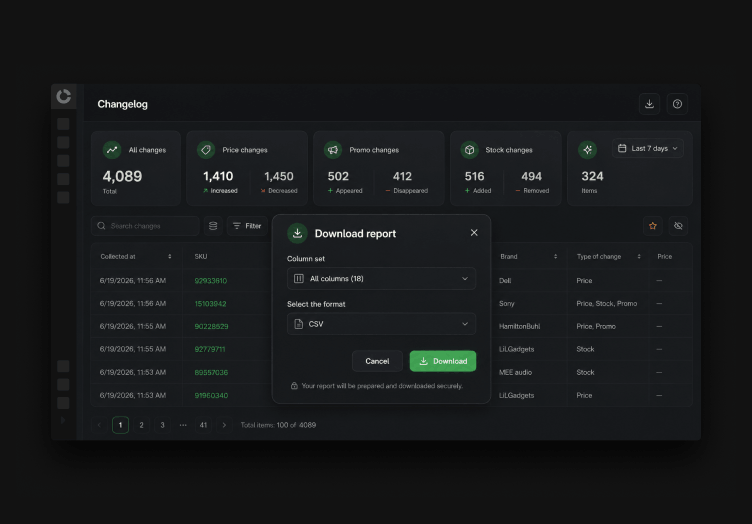Click the All changes trend icon

tap(112, 150)
